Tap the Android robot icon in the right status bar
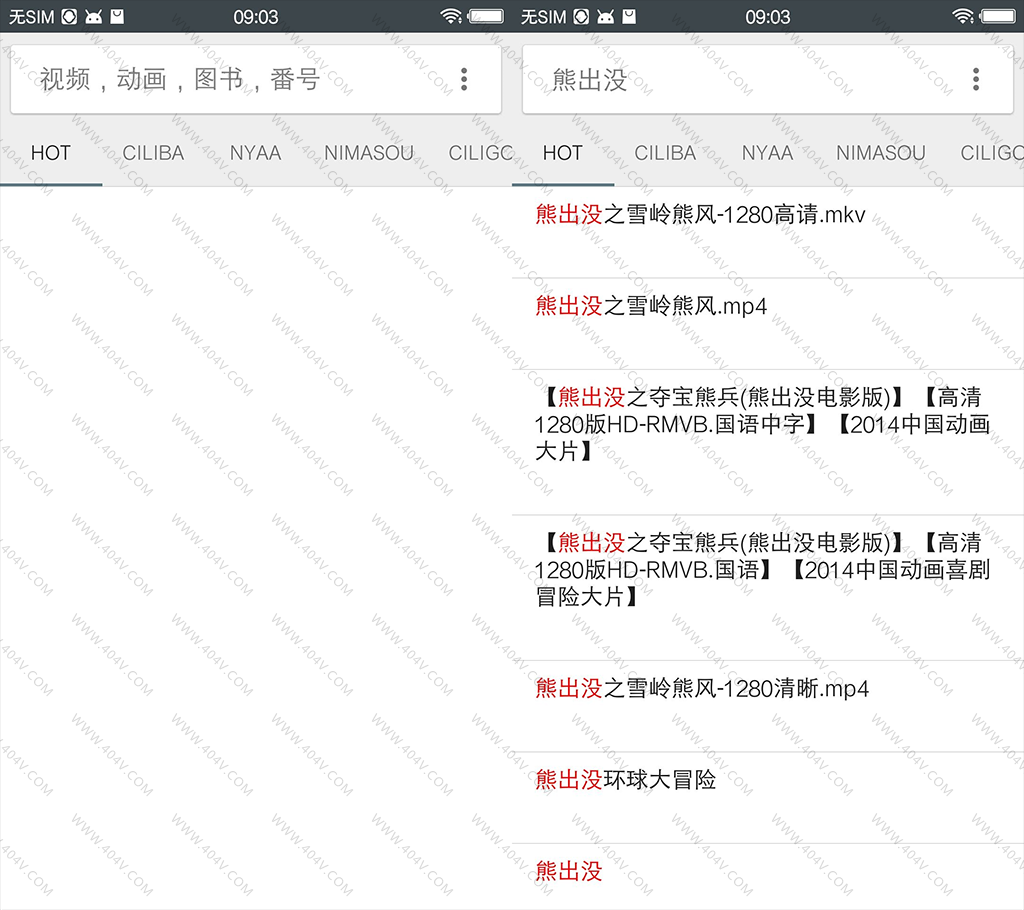Viewport: 1024px width, 910px height. click(606, 16)
